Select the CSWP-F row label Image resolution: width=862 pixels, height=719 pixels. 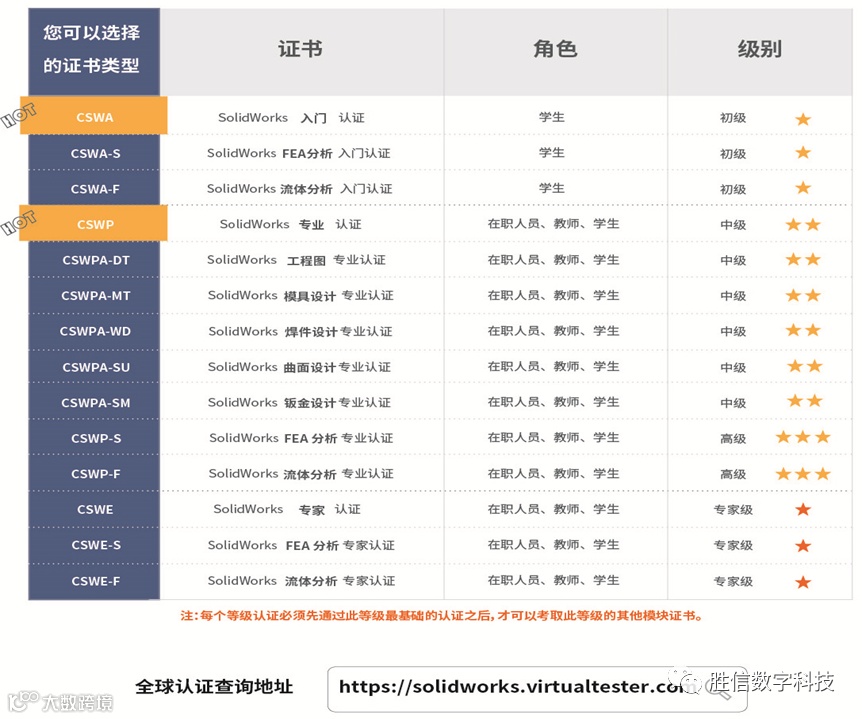tap(96, 474)
